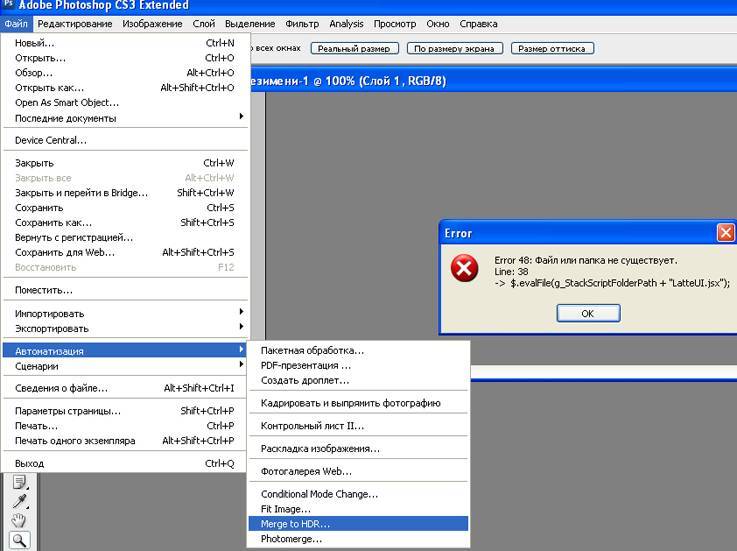Select the Zoom magnifier tool
Viewport: 737px width, 551px height.
[x=19, y=540]
